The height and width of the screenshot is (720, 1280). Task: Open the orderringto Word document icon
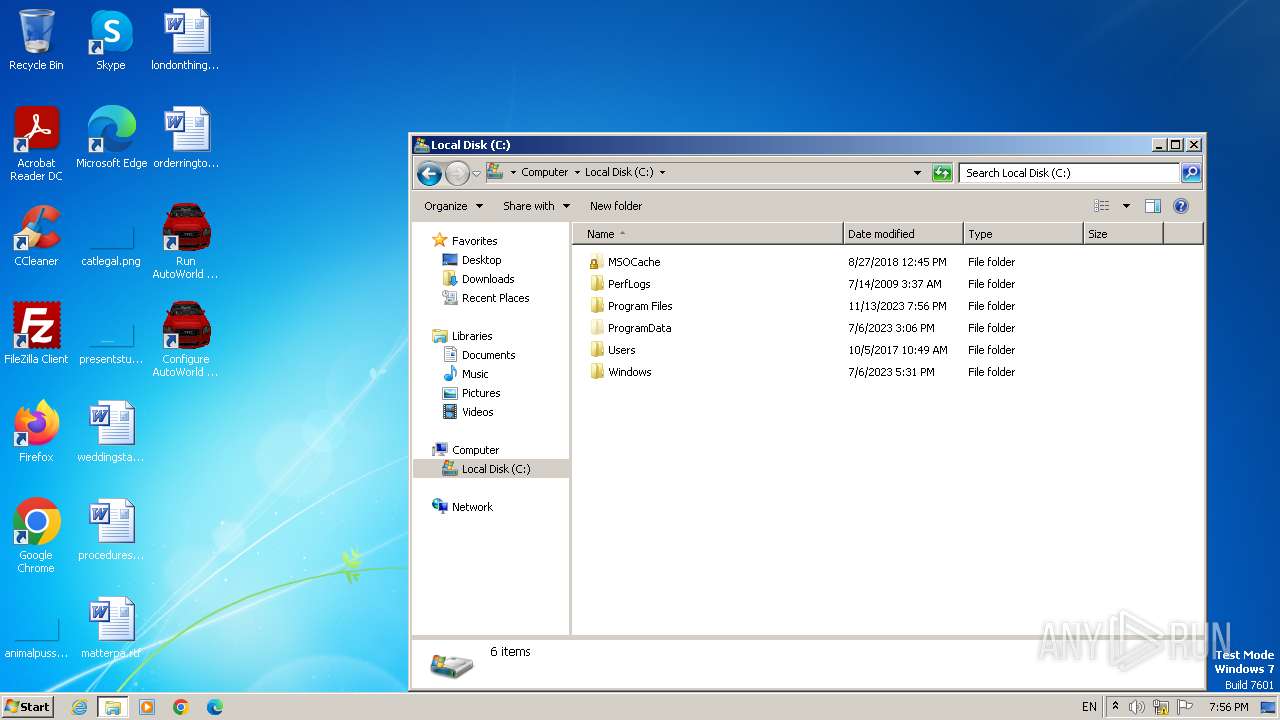click(185, 137)
